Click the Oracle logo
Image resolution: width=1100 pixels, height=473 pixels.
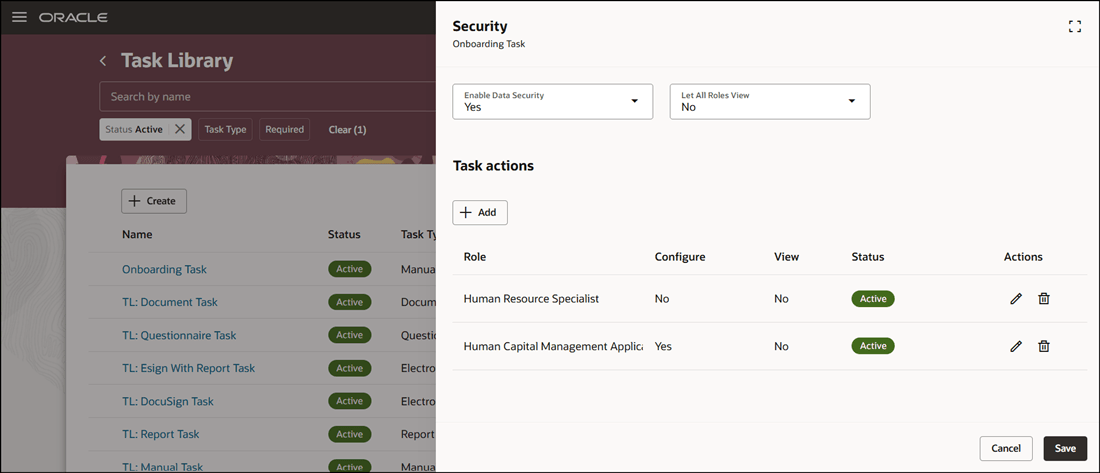[x=73, y=17]
